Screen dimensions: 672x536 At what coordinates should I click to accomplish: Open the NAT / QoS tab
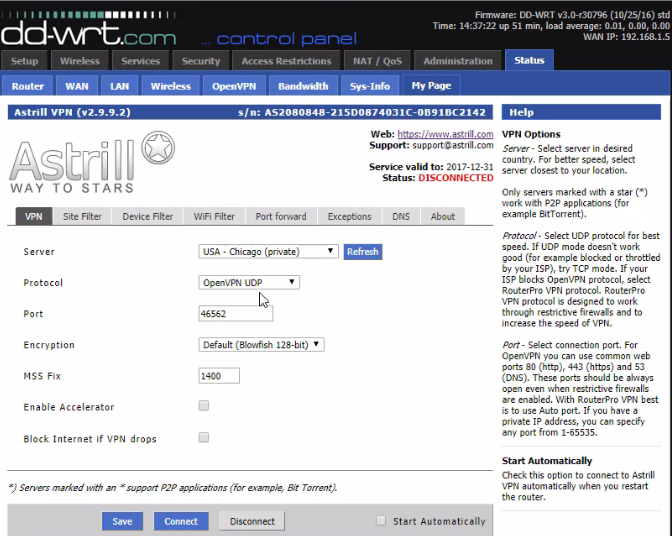tap(377, 61)
